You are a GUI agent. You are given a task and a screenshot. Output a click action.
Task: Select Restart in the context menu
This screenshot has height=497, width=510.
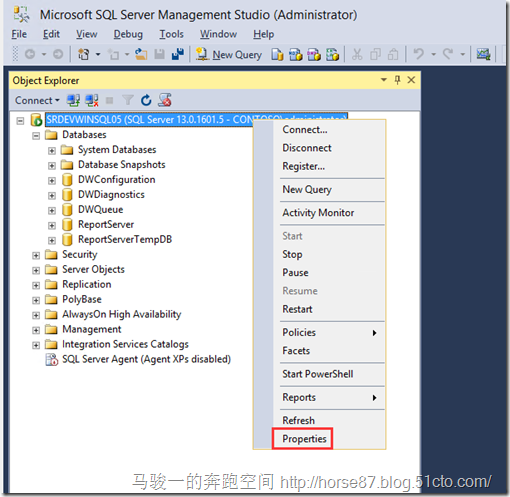click(x=297, y=309)
